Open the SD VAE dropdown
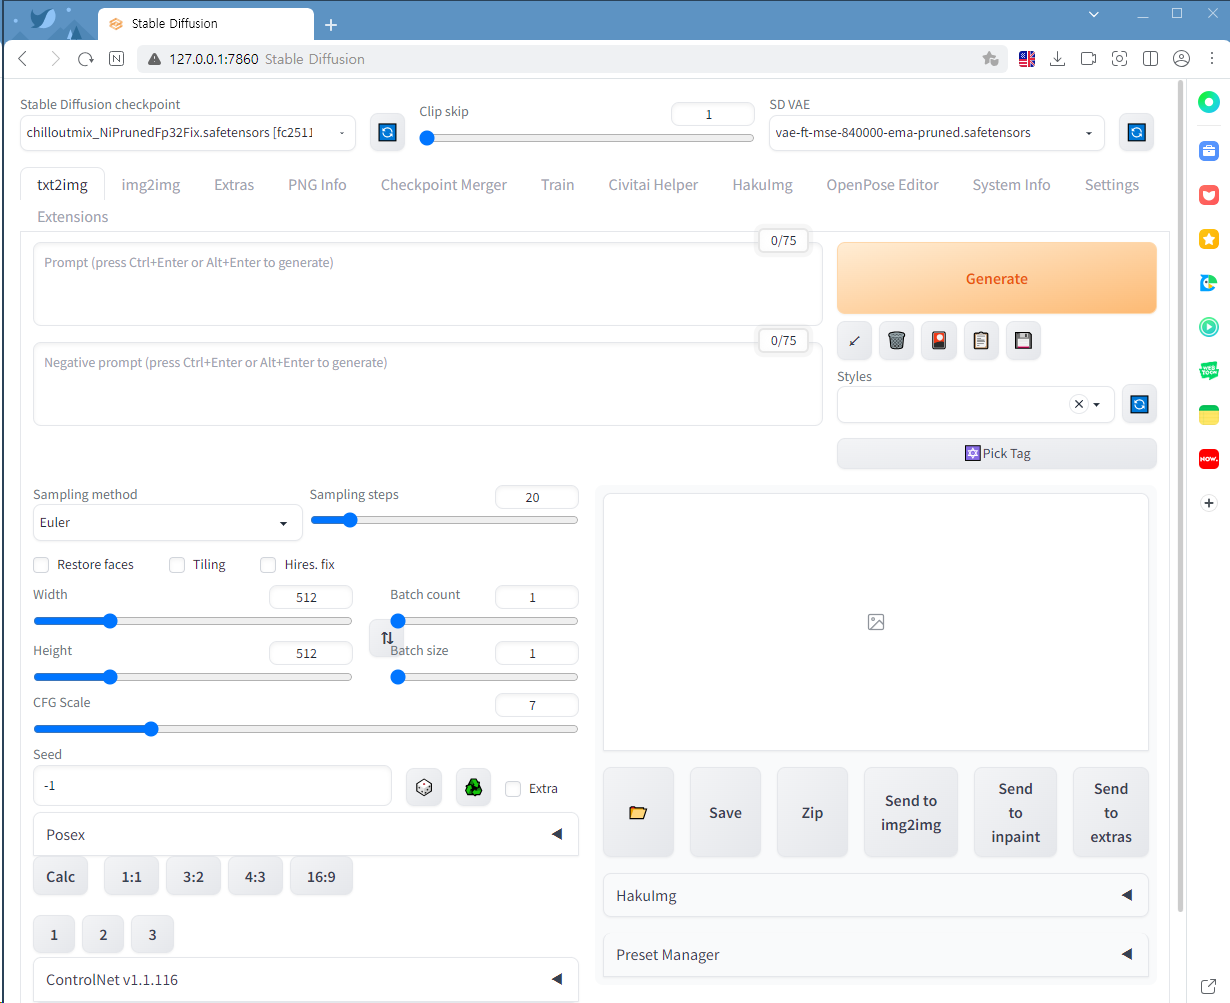This screenshot has height=1003, width=1230. (x=936, y=133)
